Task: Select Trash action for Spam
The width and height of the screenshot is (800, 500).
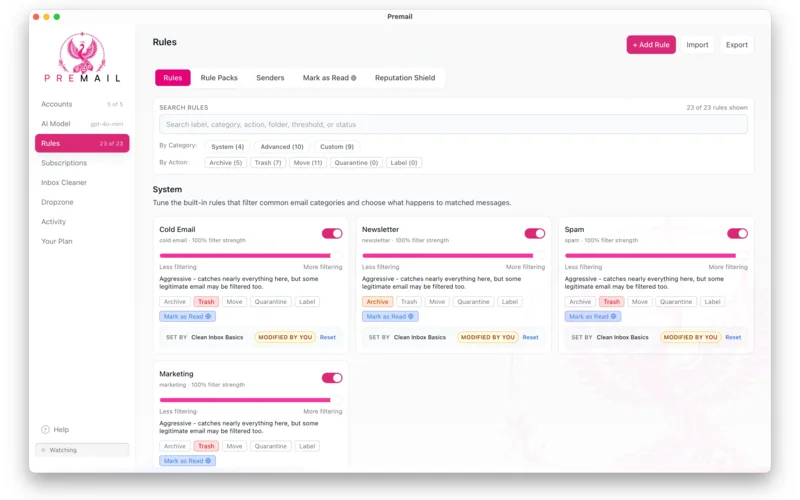Action: coord(611,302)
